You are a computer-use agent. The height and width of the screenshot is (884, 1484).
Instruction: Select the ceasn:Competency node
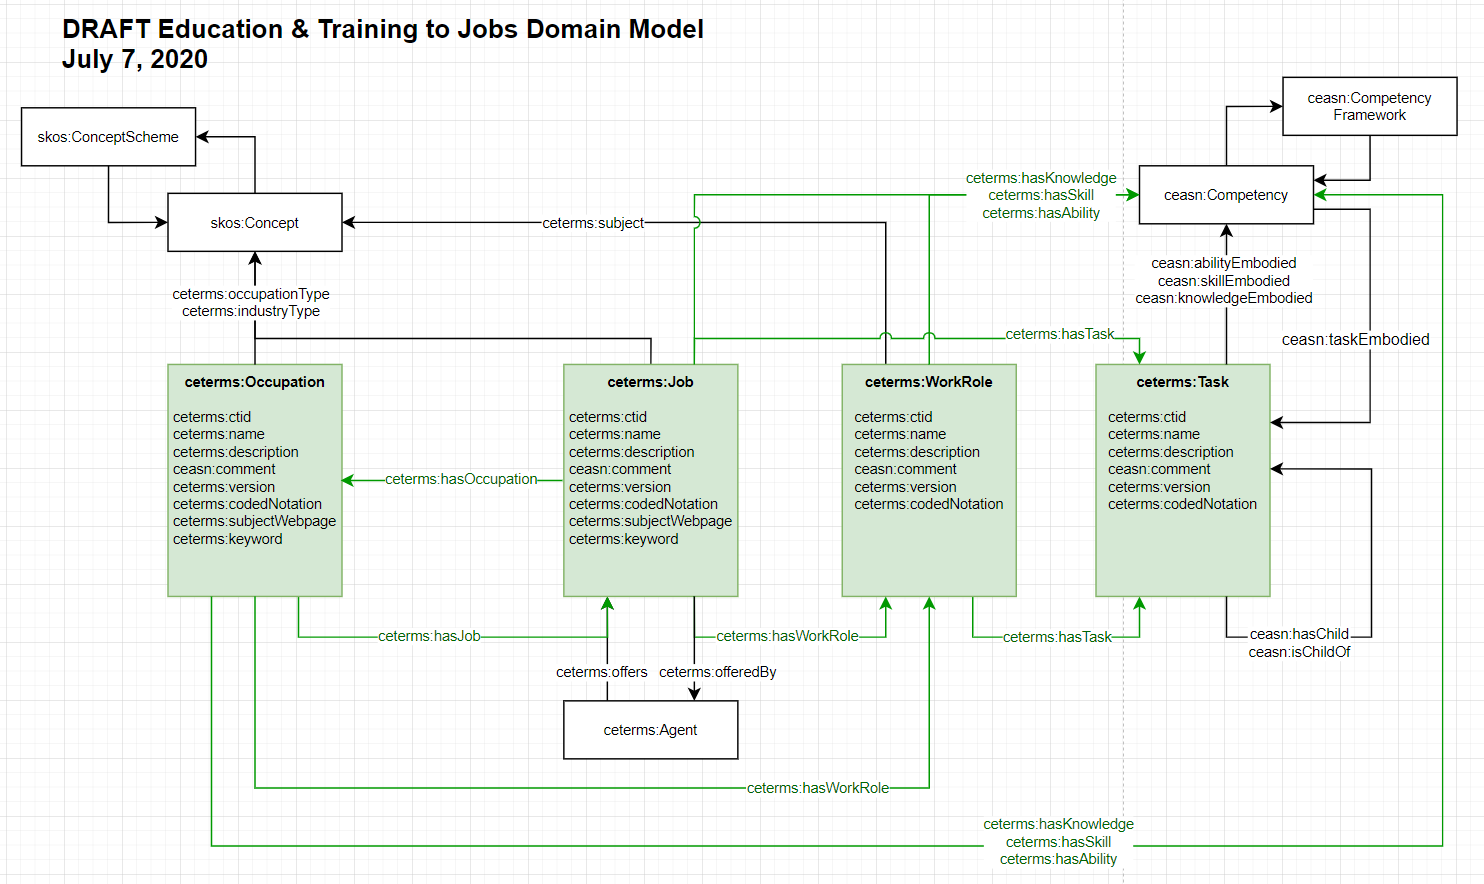point(1225,195)
